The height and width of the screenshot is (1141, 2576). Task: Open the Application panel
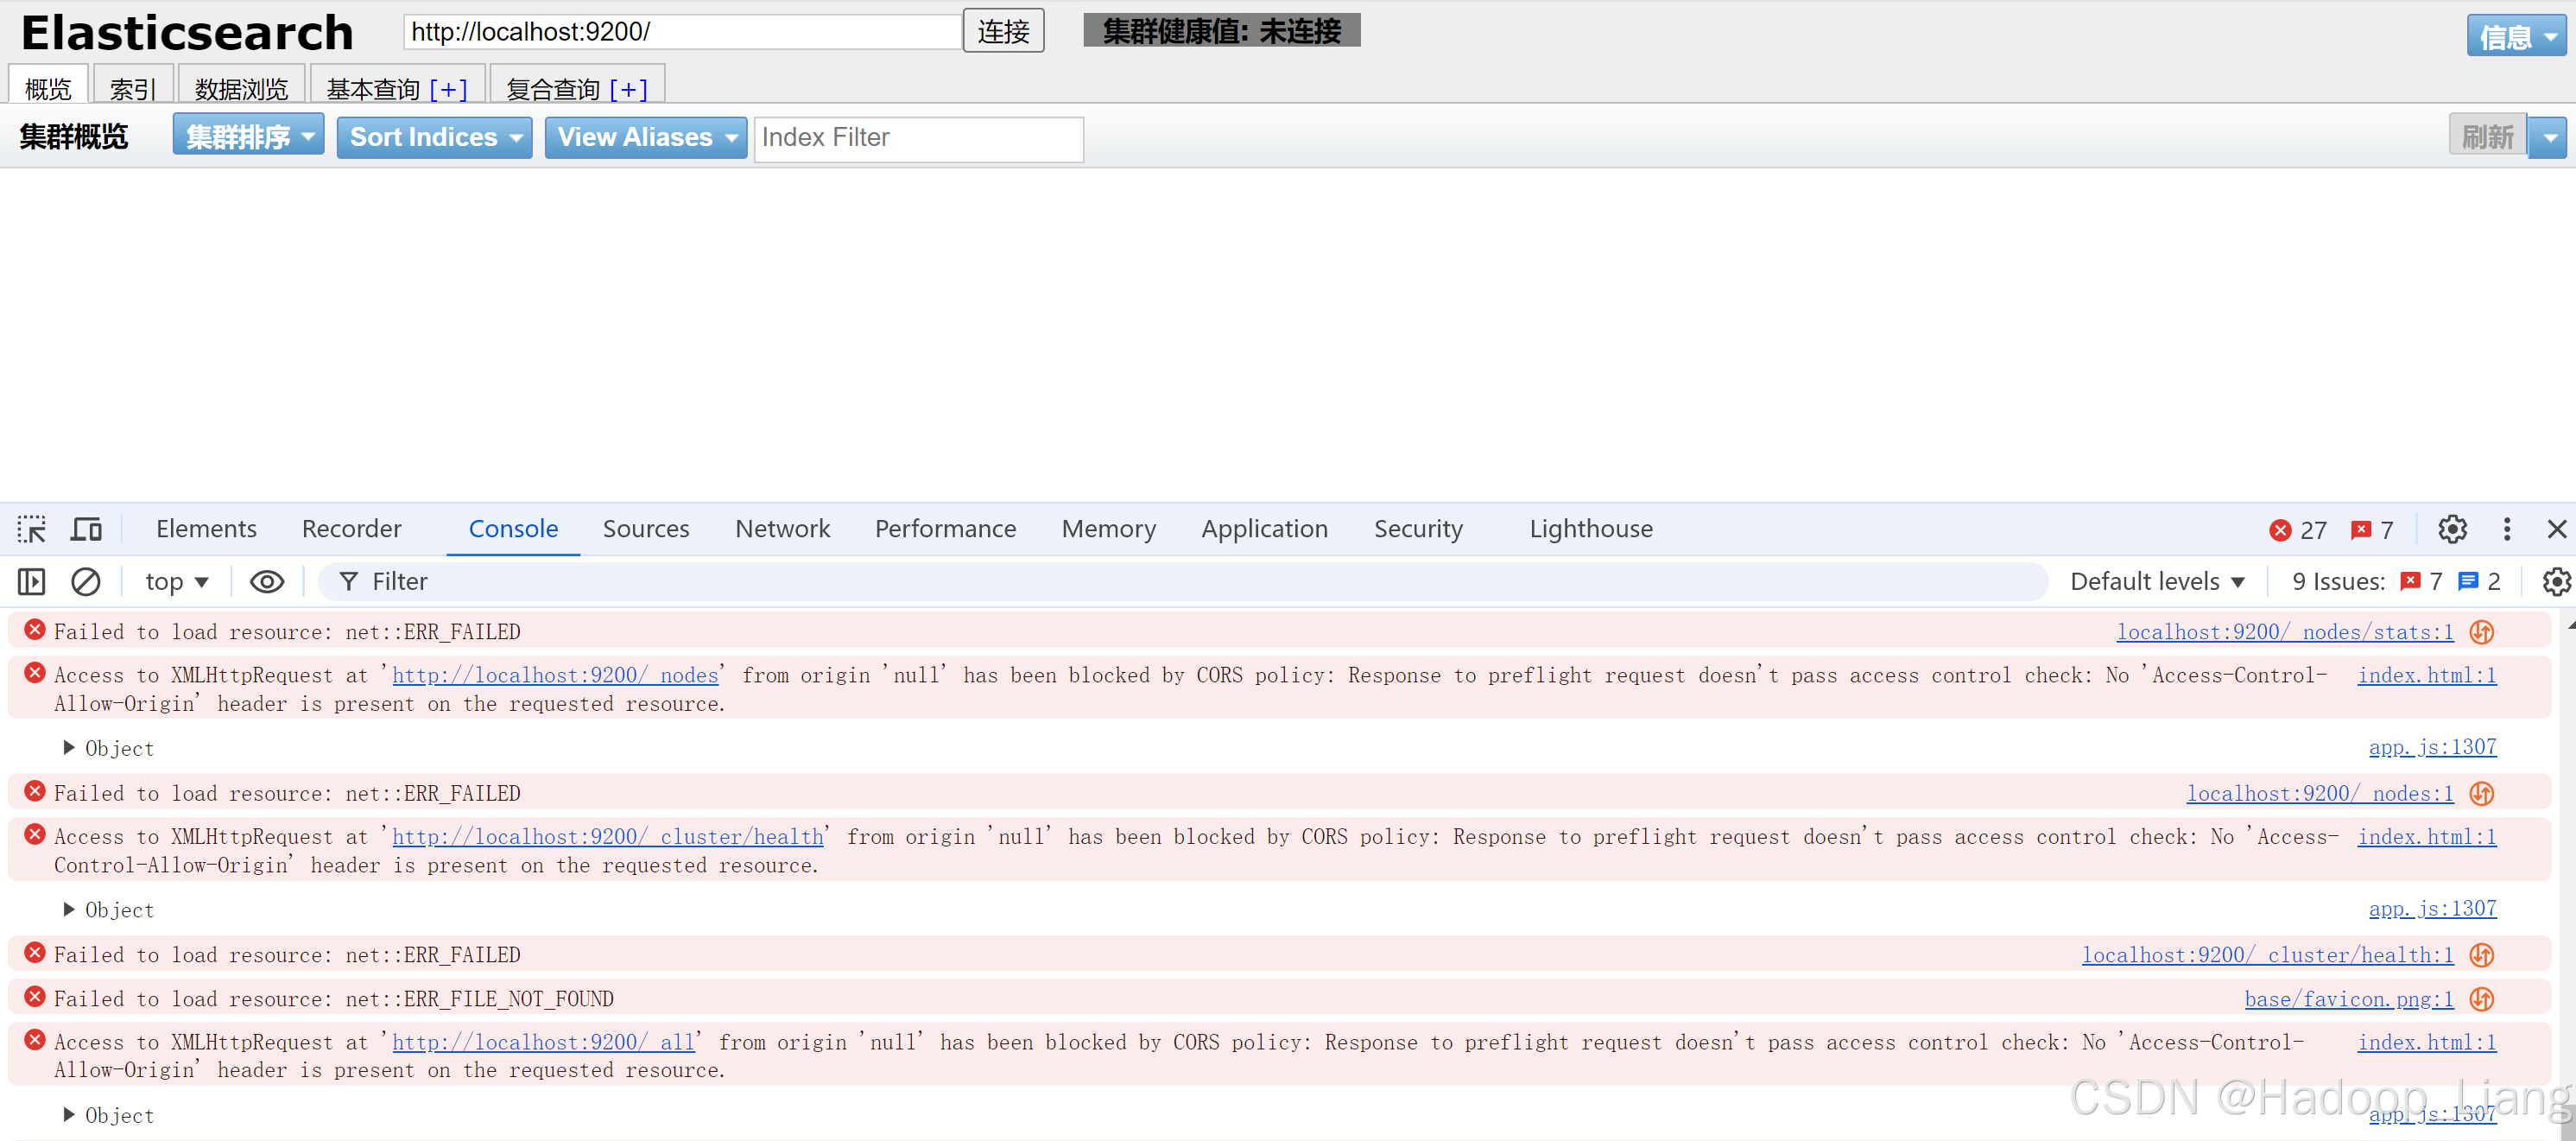(x=1264, y=529)
